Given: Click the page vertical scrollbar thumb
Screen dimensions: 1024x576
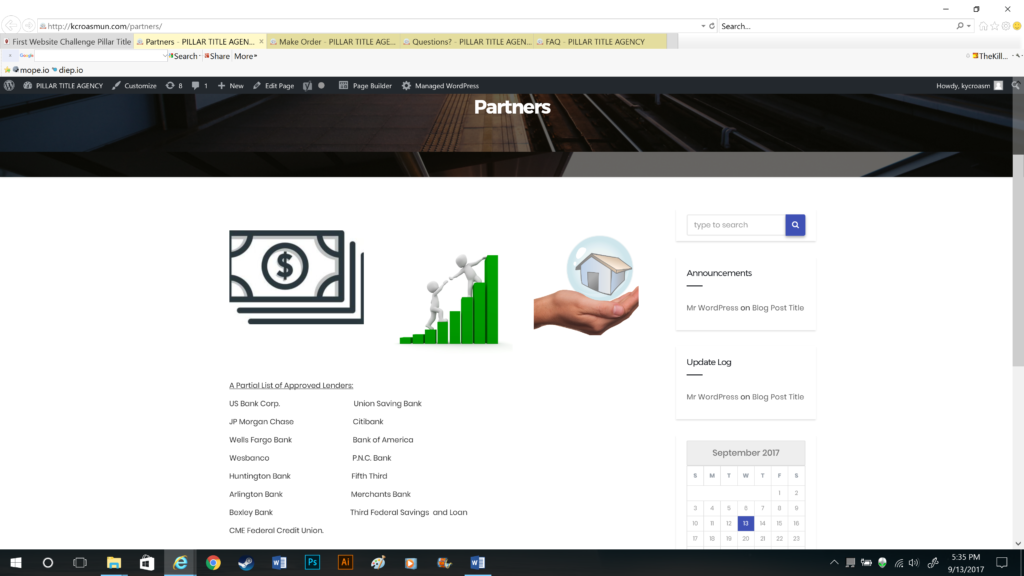Looking at the screenshot, I should [x=1018, y=260].
